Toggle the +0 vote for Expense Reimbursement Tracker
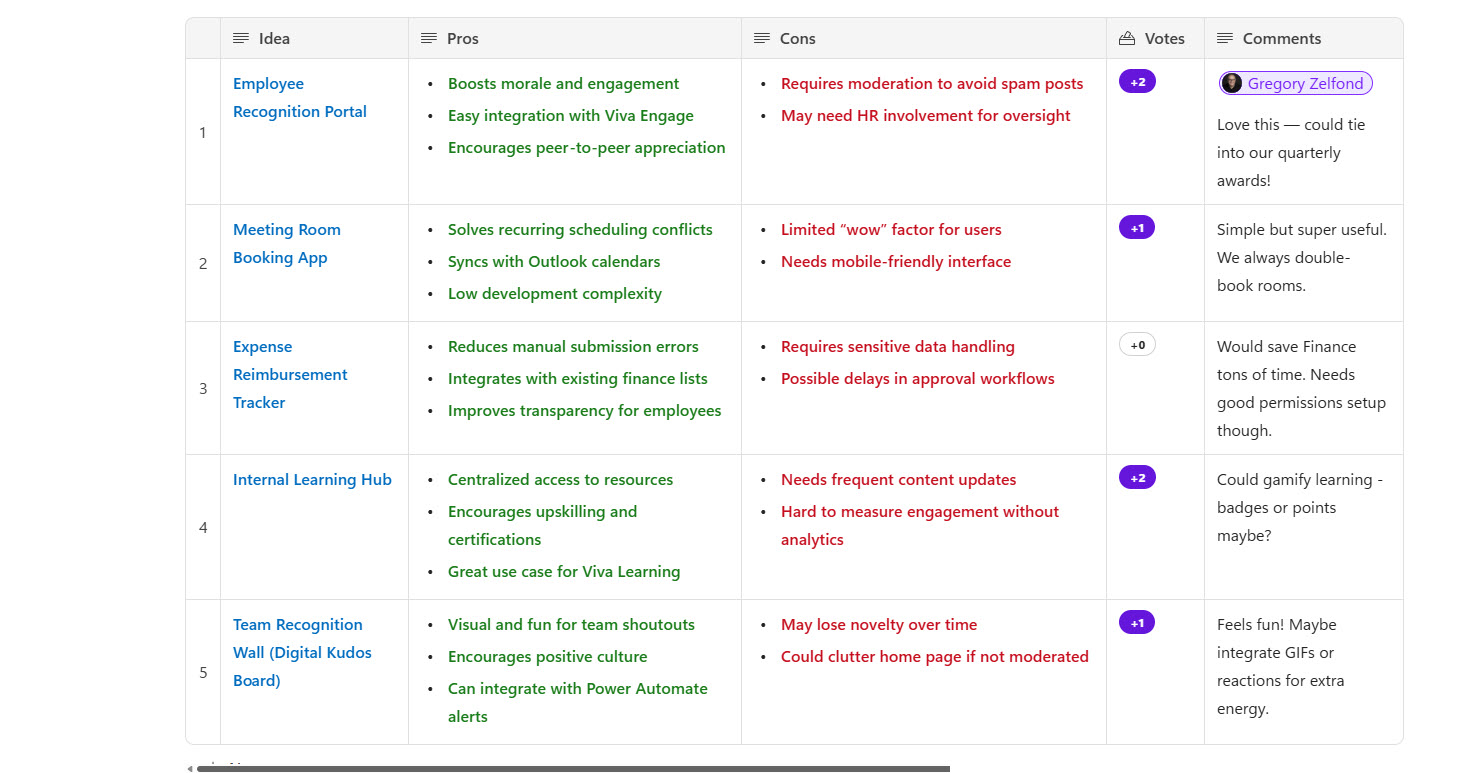This screenshot has width=1460, height=773. coord(1137,345)
